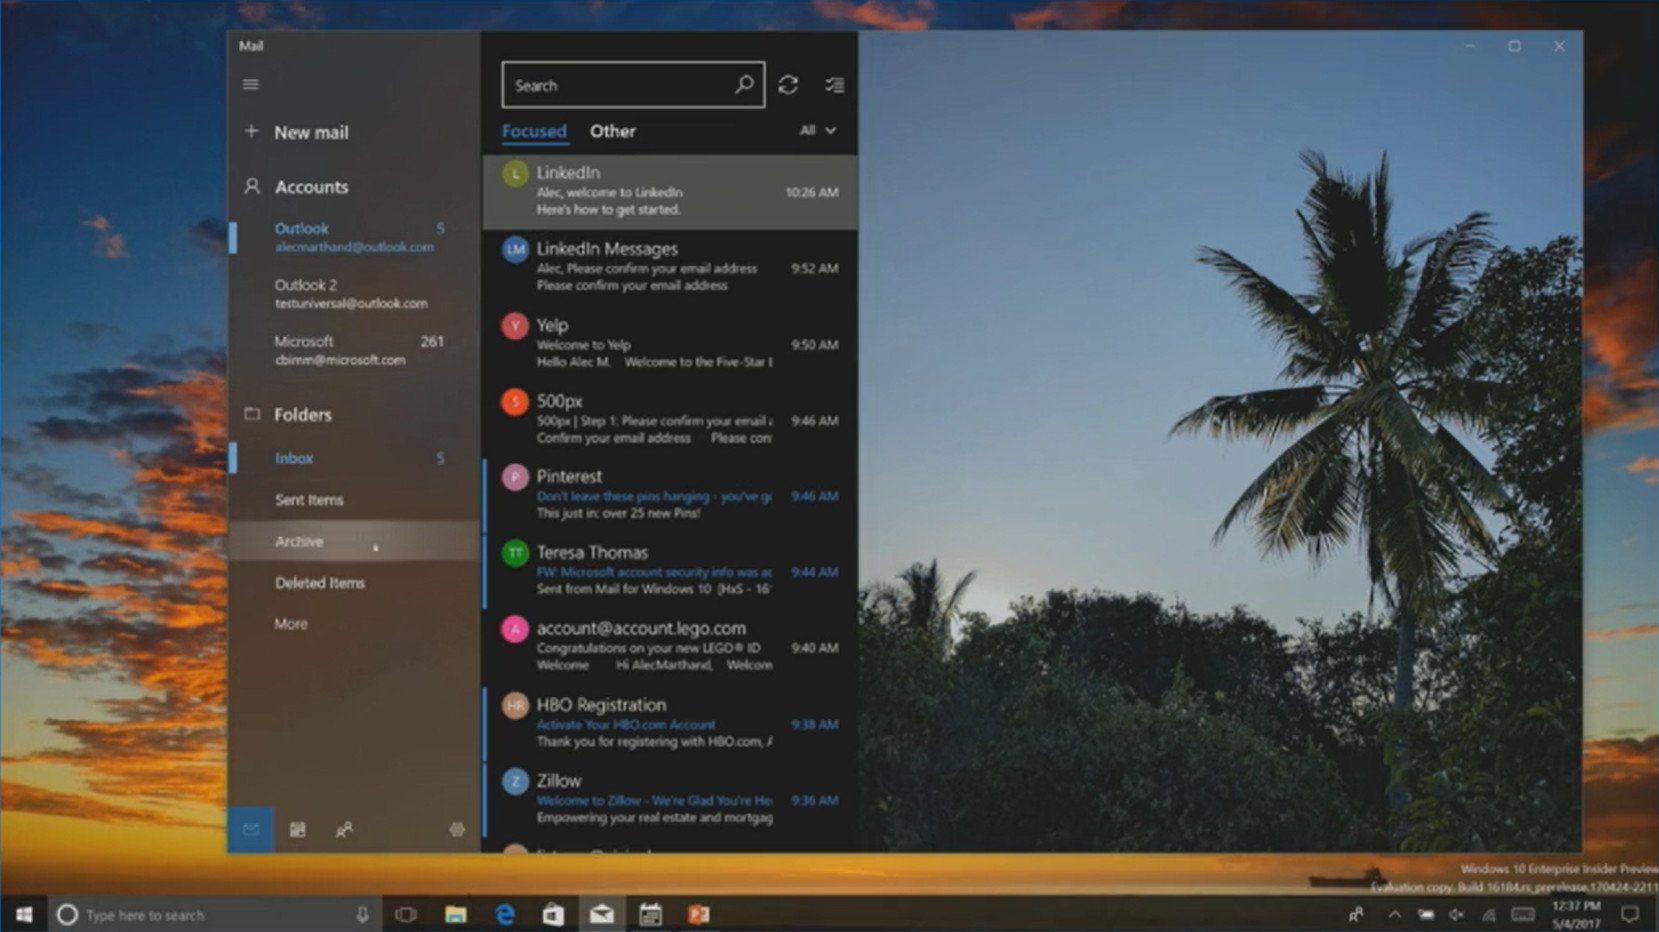The height and width of the screenshot is (932, 1659).
Task: Open the hamburger menu in Mail
Action: (250, 84)
